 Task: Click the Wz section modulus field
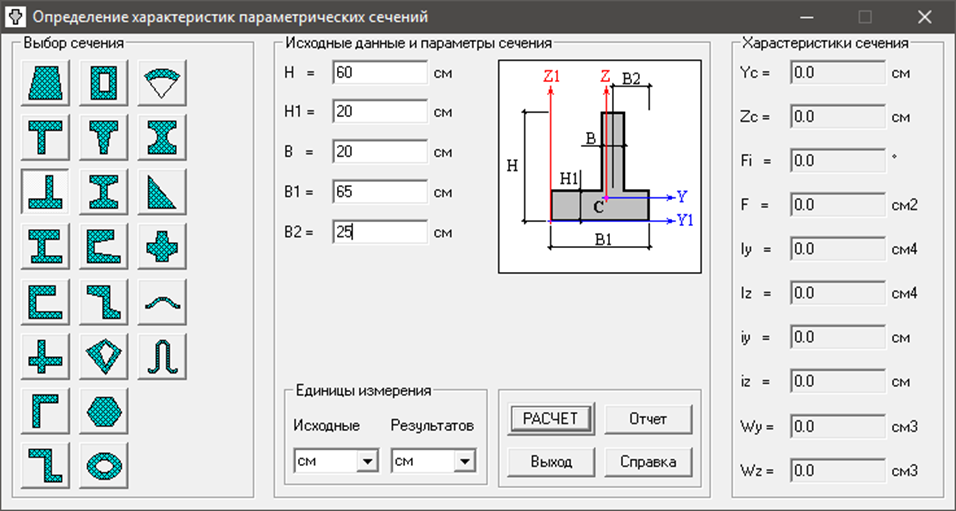(838, 471)
